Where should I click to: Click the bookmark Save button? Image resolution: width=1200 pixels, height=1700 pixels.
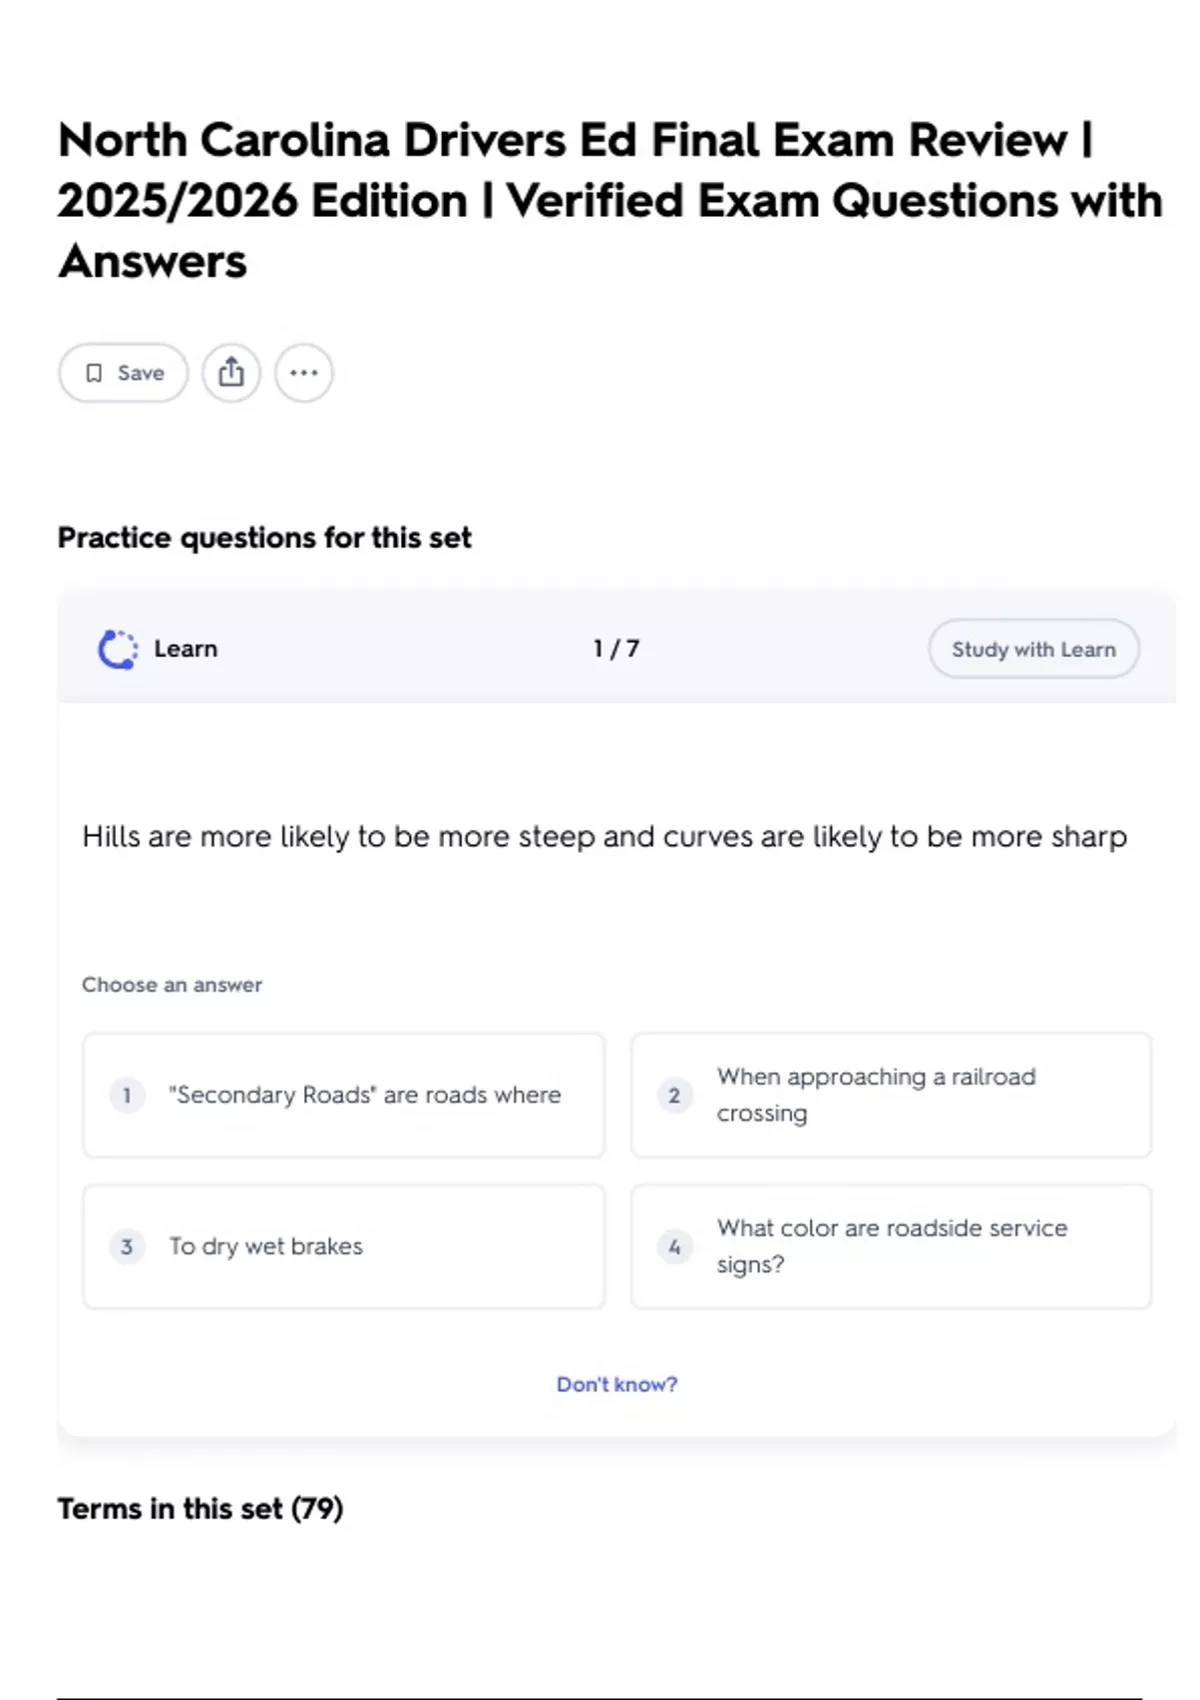[x=123, y=373]
